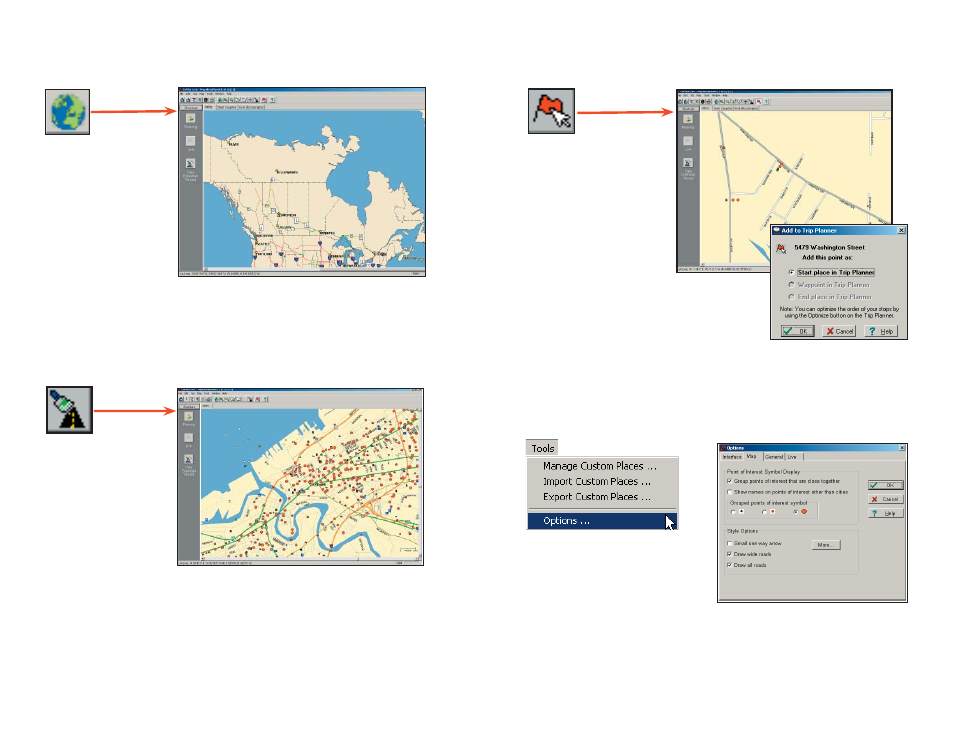Click horizontal scrollbar in Canada map window

coord(315,268)
